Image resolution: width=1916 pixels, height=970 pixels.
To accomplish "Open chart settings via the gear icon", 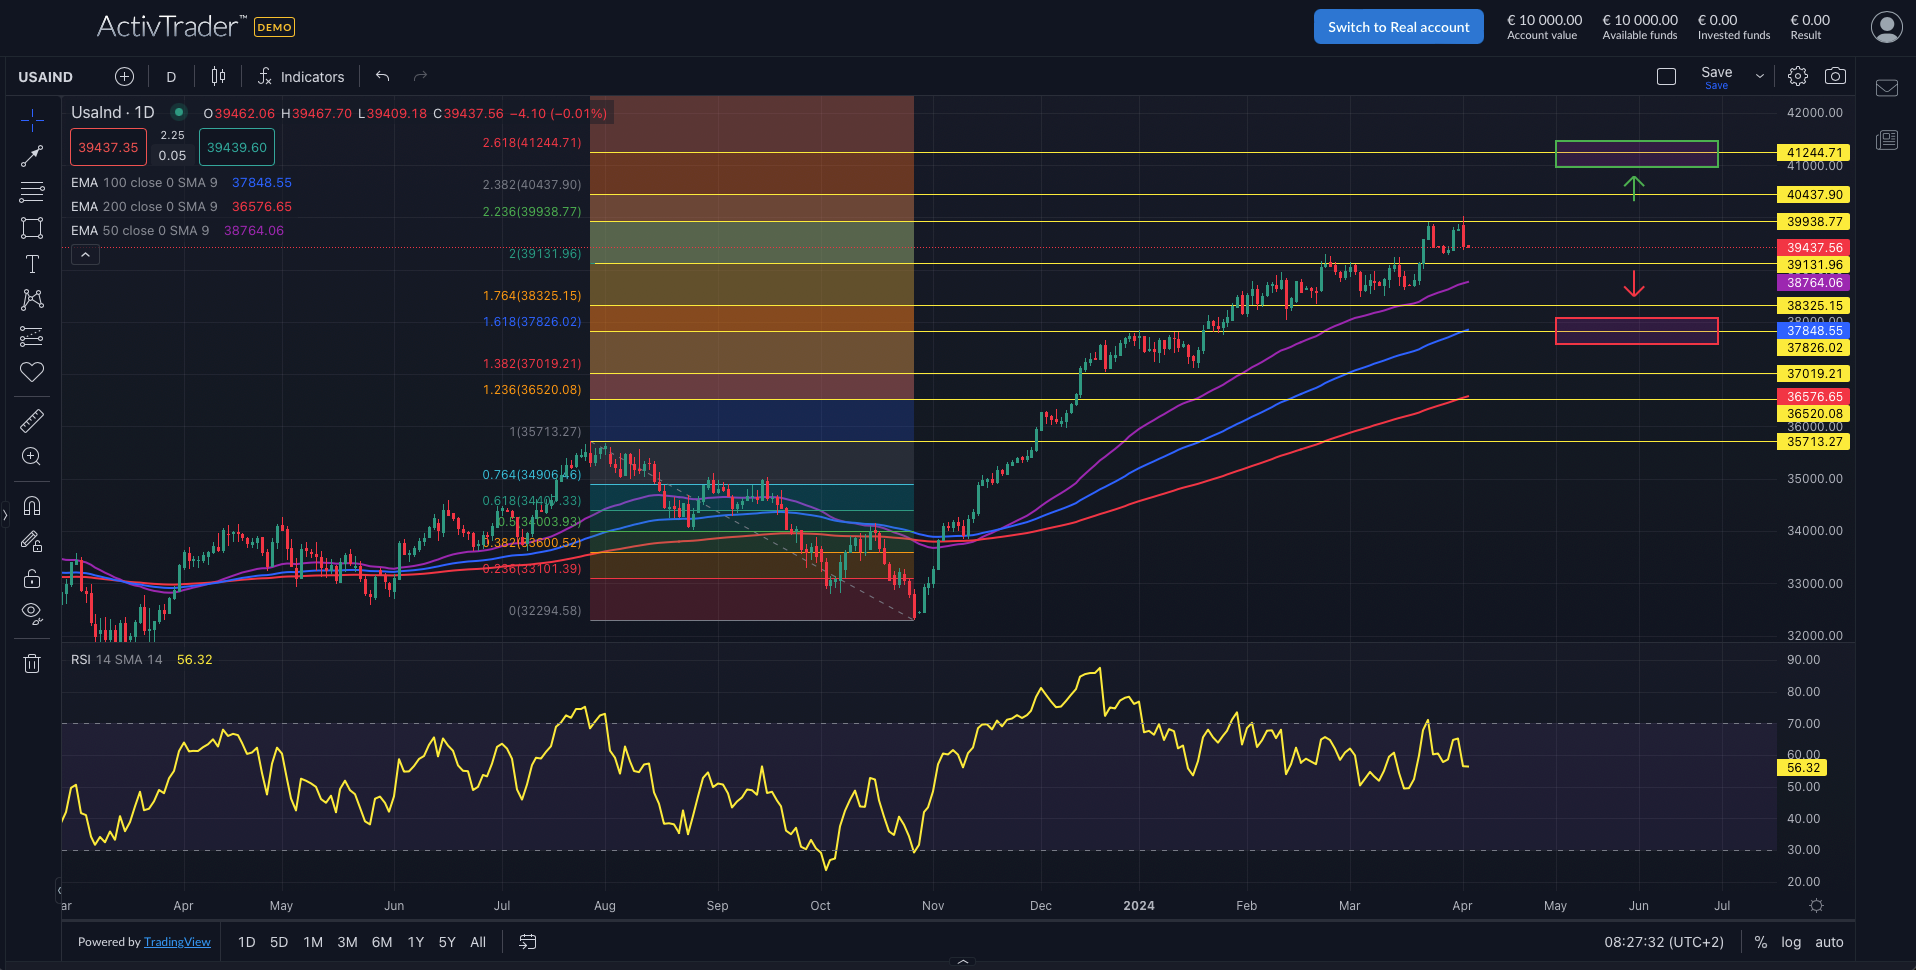I will (1797, 75).
